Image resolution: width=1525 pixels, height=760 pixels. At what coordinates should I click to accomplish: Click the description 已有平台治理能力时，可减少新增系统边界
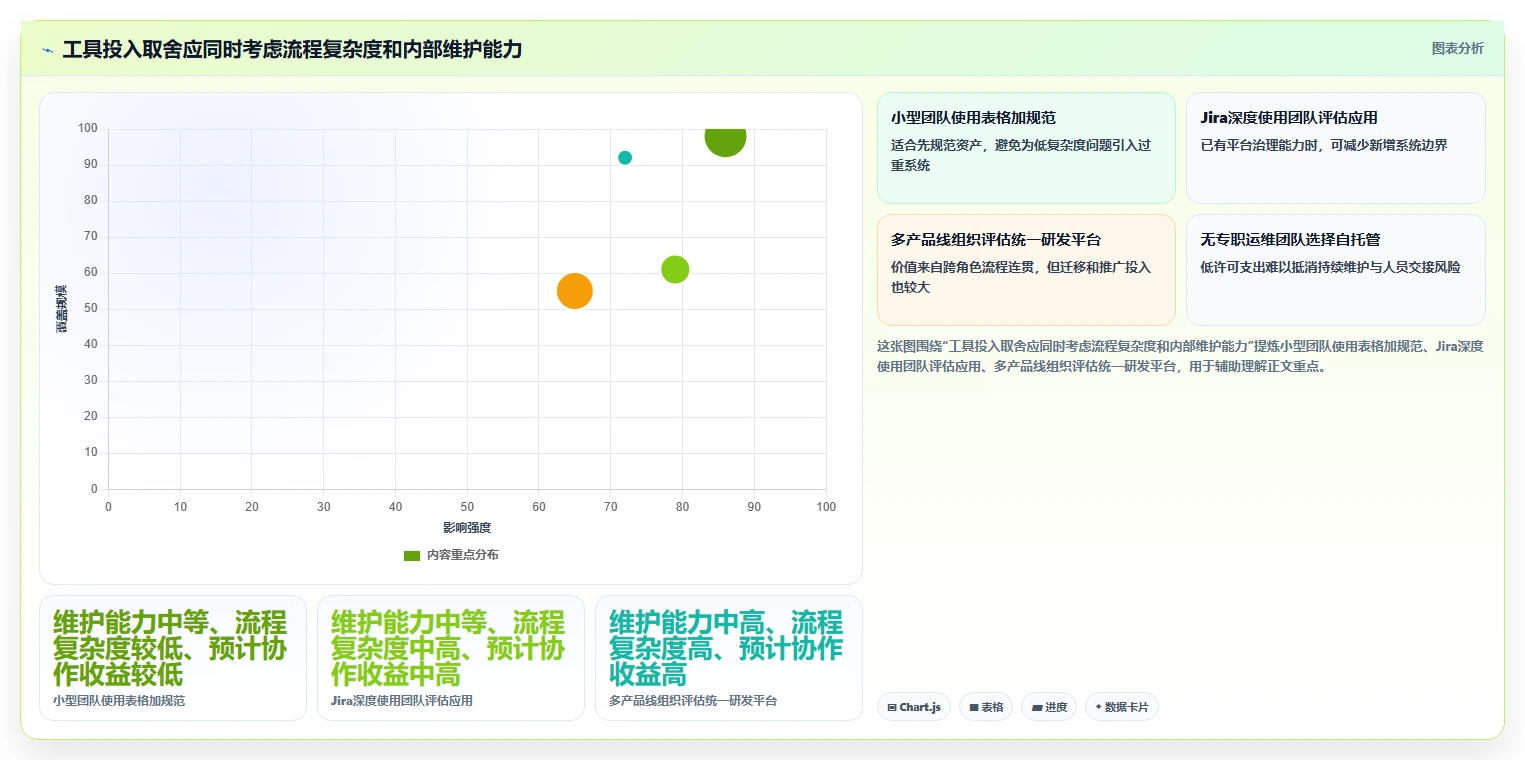coord(1324,145)
